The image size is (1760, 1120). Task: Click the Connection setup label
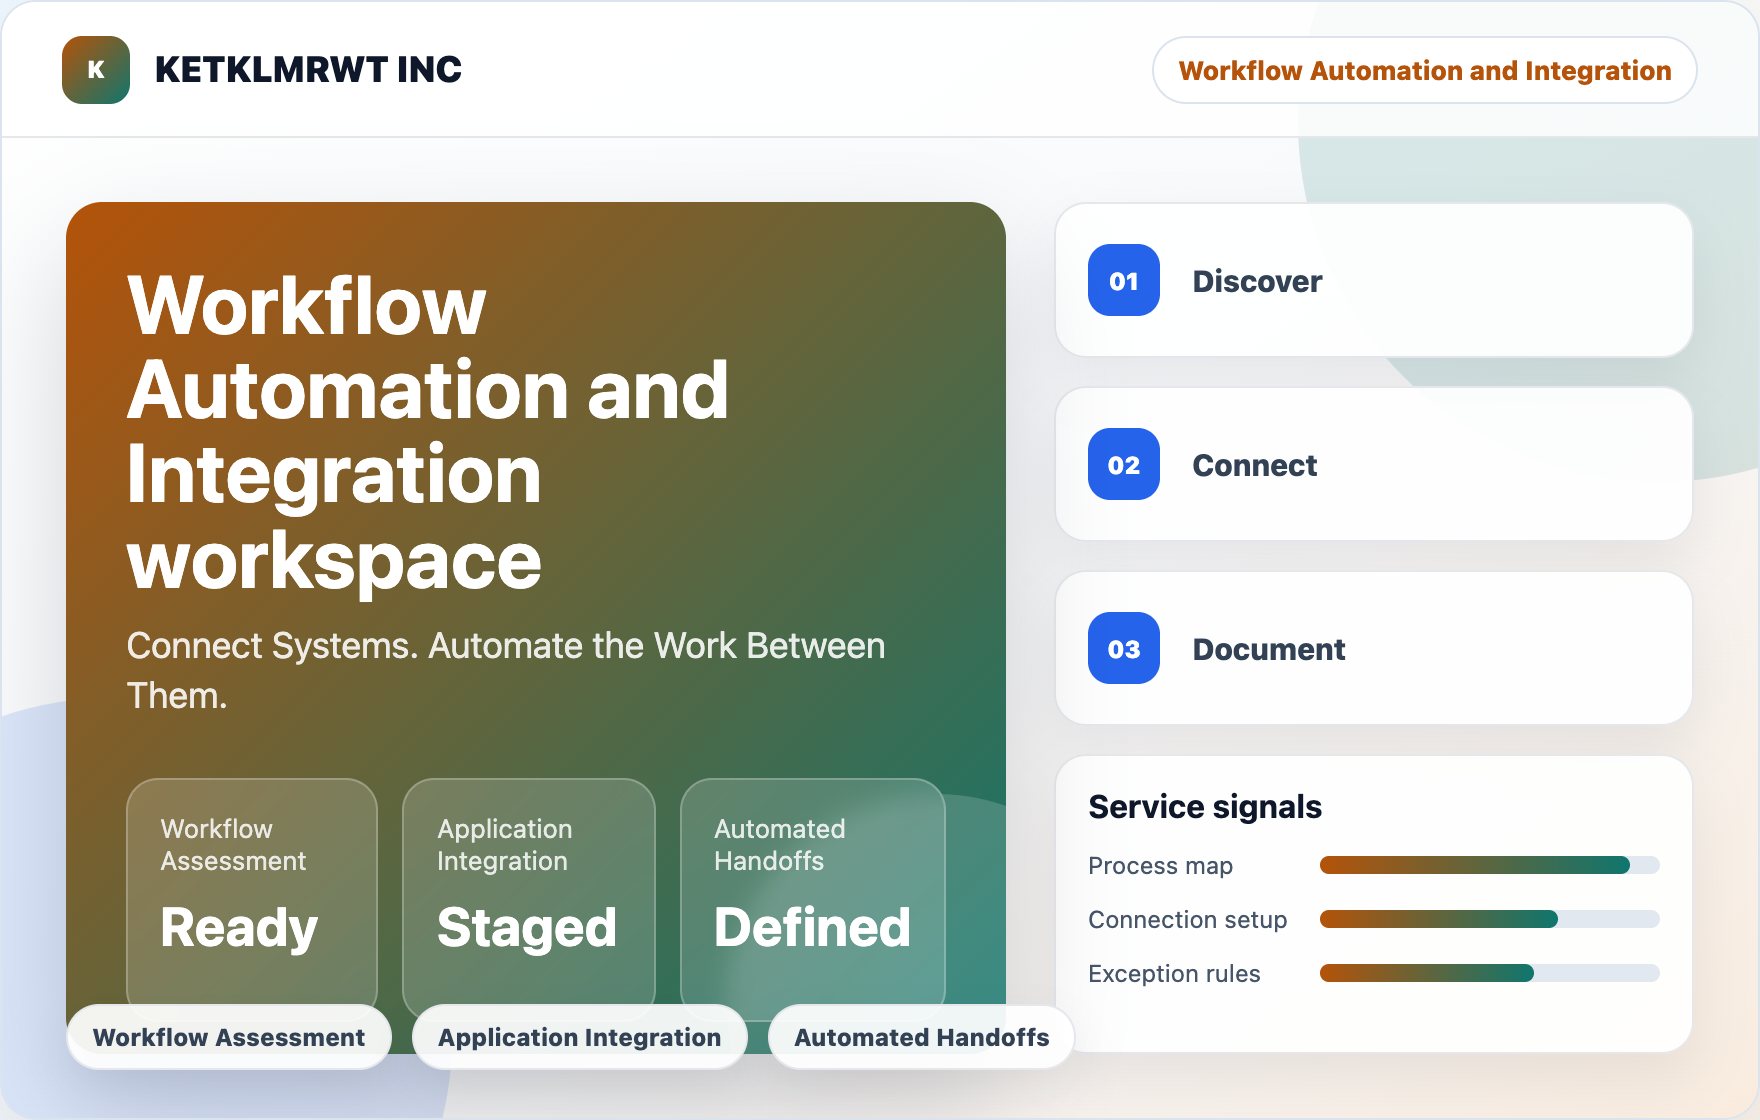(x=1188, y=919)
